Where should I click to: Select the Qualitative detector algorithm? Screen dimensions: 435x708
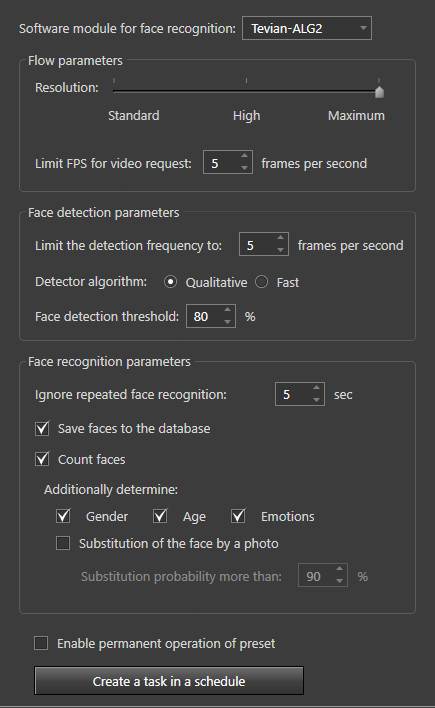(170, 282)
